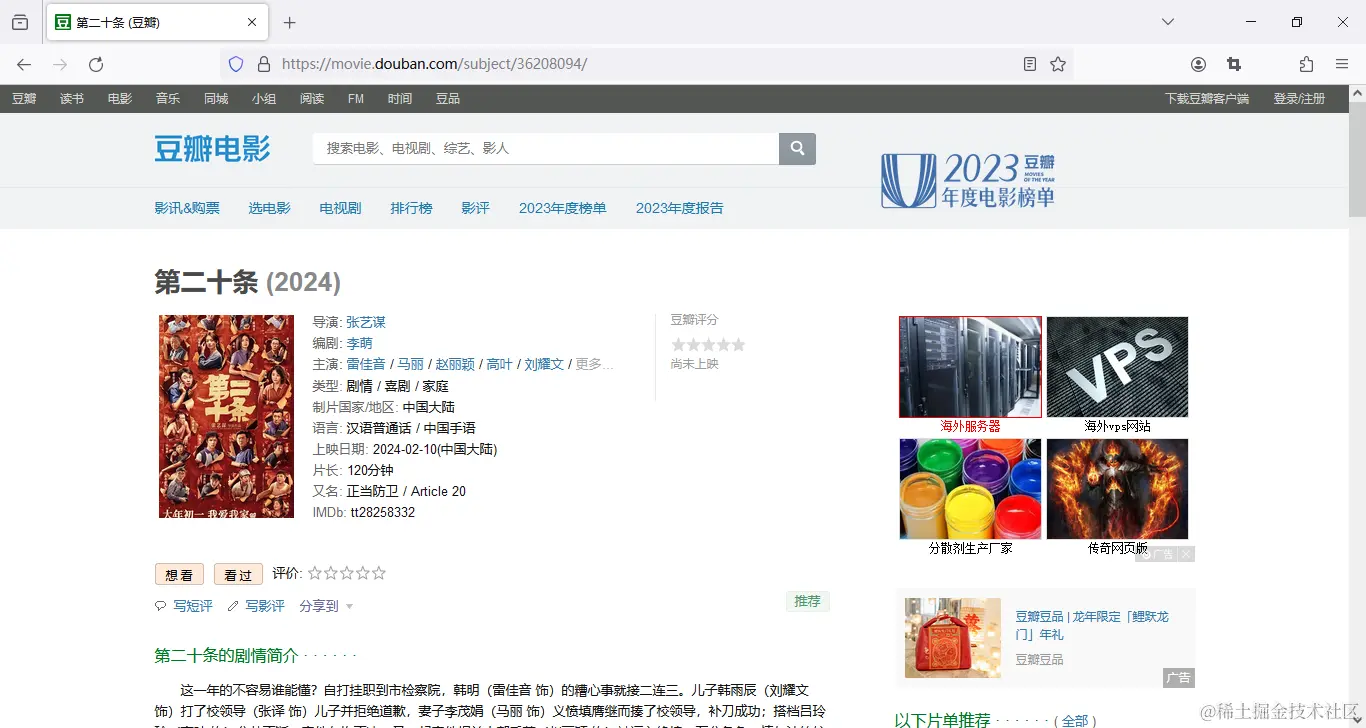Close the 第二十条 (豆瓣) tab
Viewport: 1366px width, 728px height.
[252, 22]
